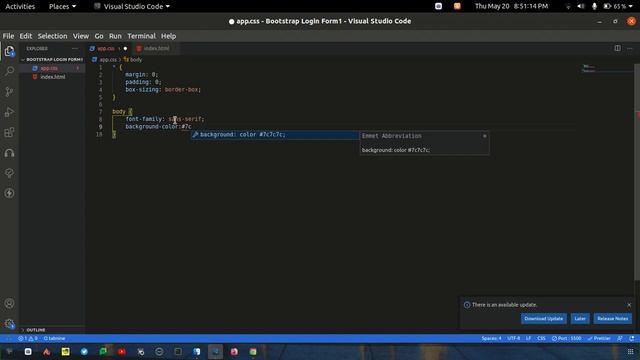Open the YouTube icon in the dock
This screenshot has width=640, height=360.
[x=122, y=351]
